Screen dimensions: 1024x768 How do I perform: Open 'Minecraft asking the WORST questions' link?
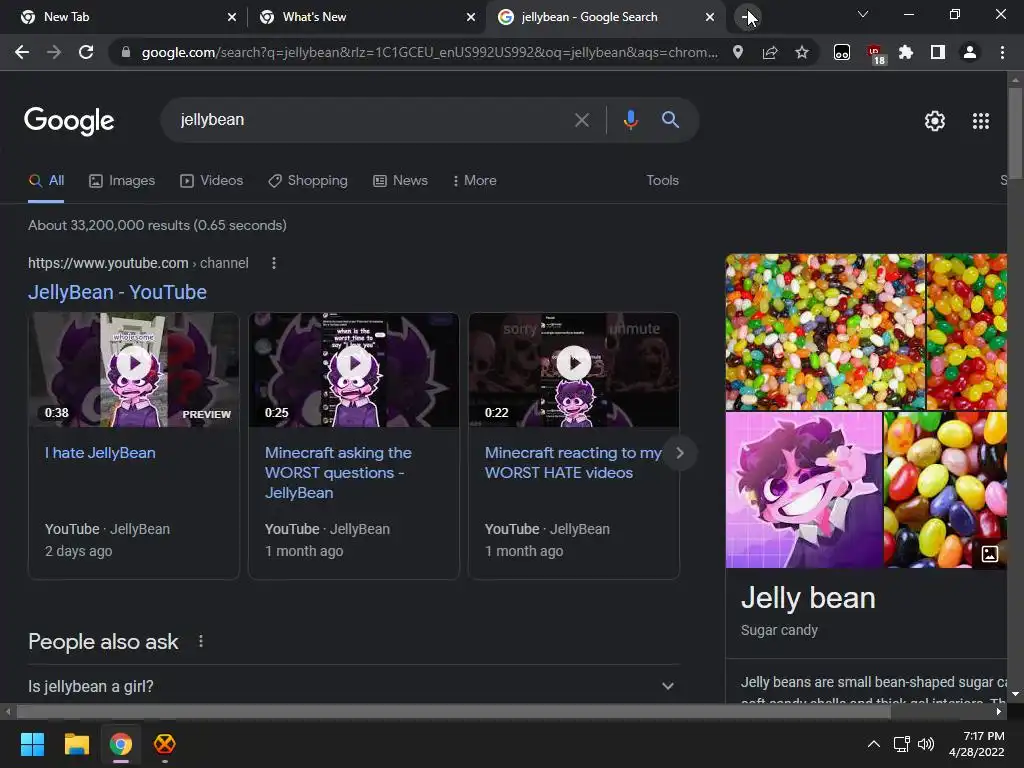[338, 473]
